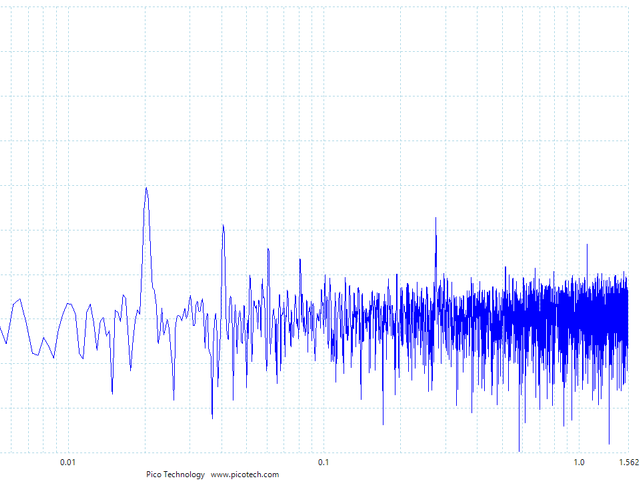This screenshot has width=640, height=480.
Task: Click the 0.1 frequency axis label
Action: point(323,462)
